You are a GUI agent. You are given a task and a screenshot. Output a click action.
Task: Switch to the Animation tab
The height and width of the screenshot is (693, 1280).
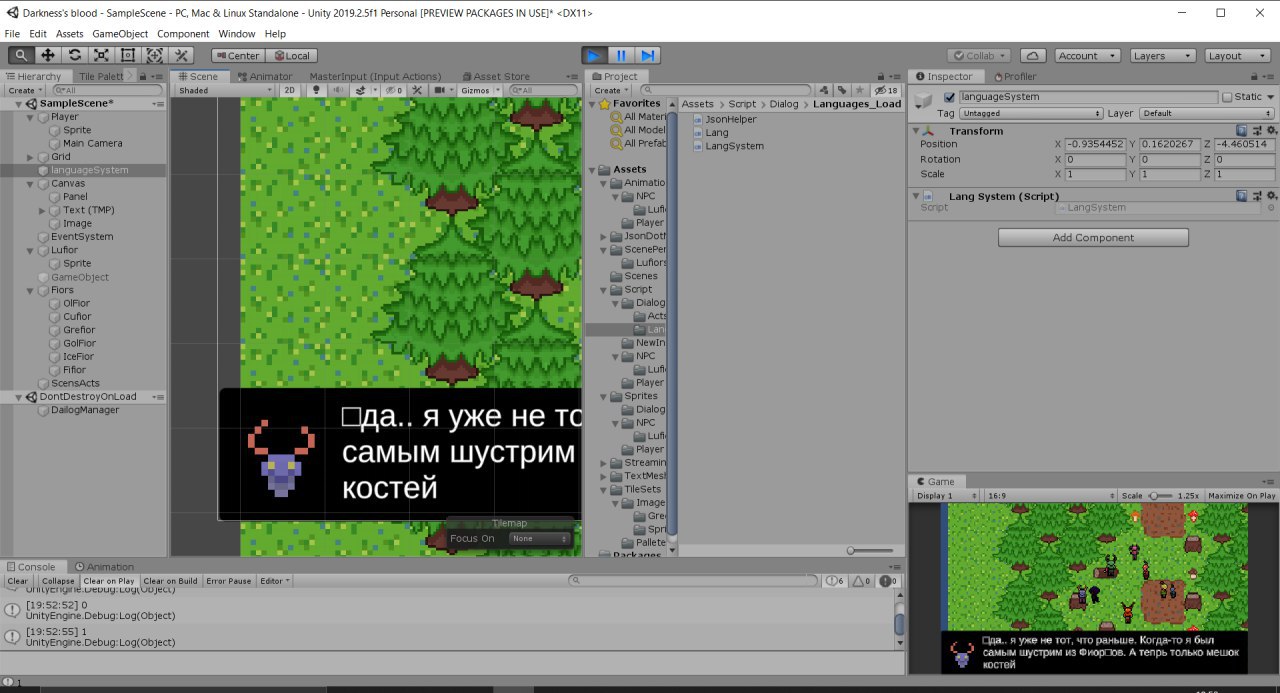[x=105, y=566]
